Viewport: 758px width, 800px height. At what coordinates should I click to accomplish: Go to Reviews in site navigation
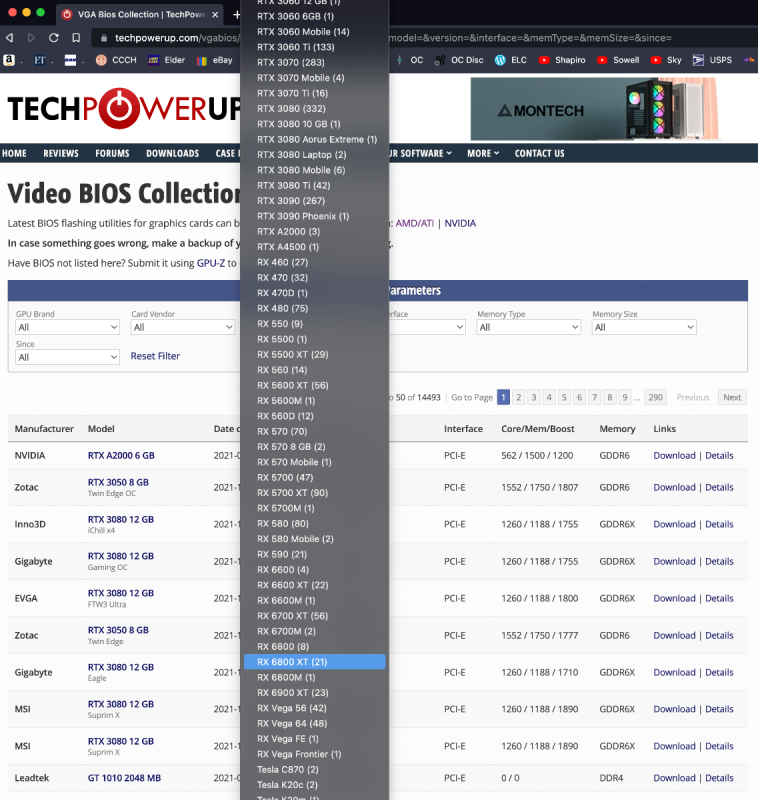[61, 153]
